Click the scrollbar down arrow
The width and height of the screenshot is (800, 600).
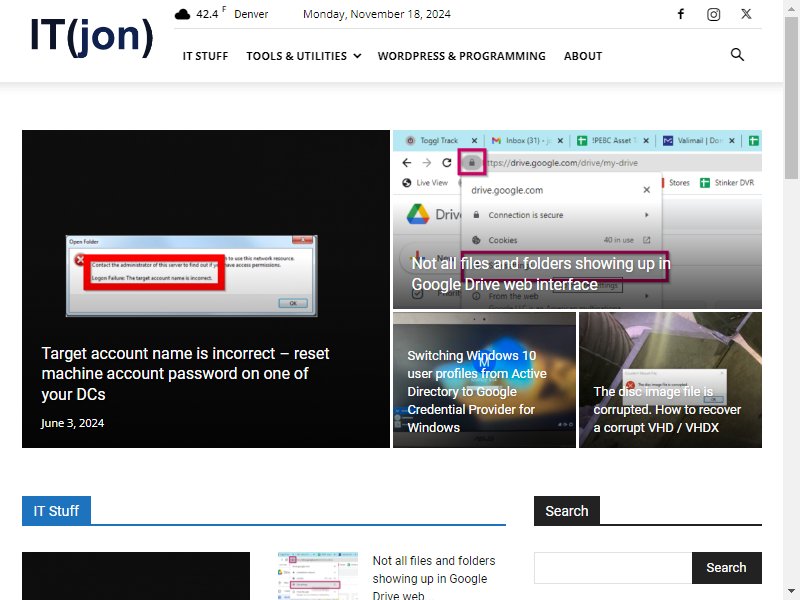792,593
